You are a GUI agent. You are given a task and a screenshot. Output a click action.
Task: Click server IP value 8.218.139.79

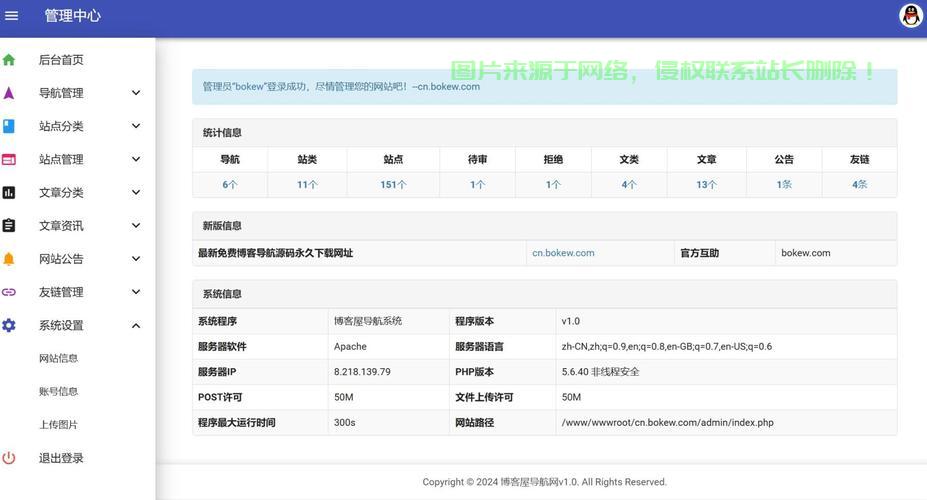click(x=362, y=372)
